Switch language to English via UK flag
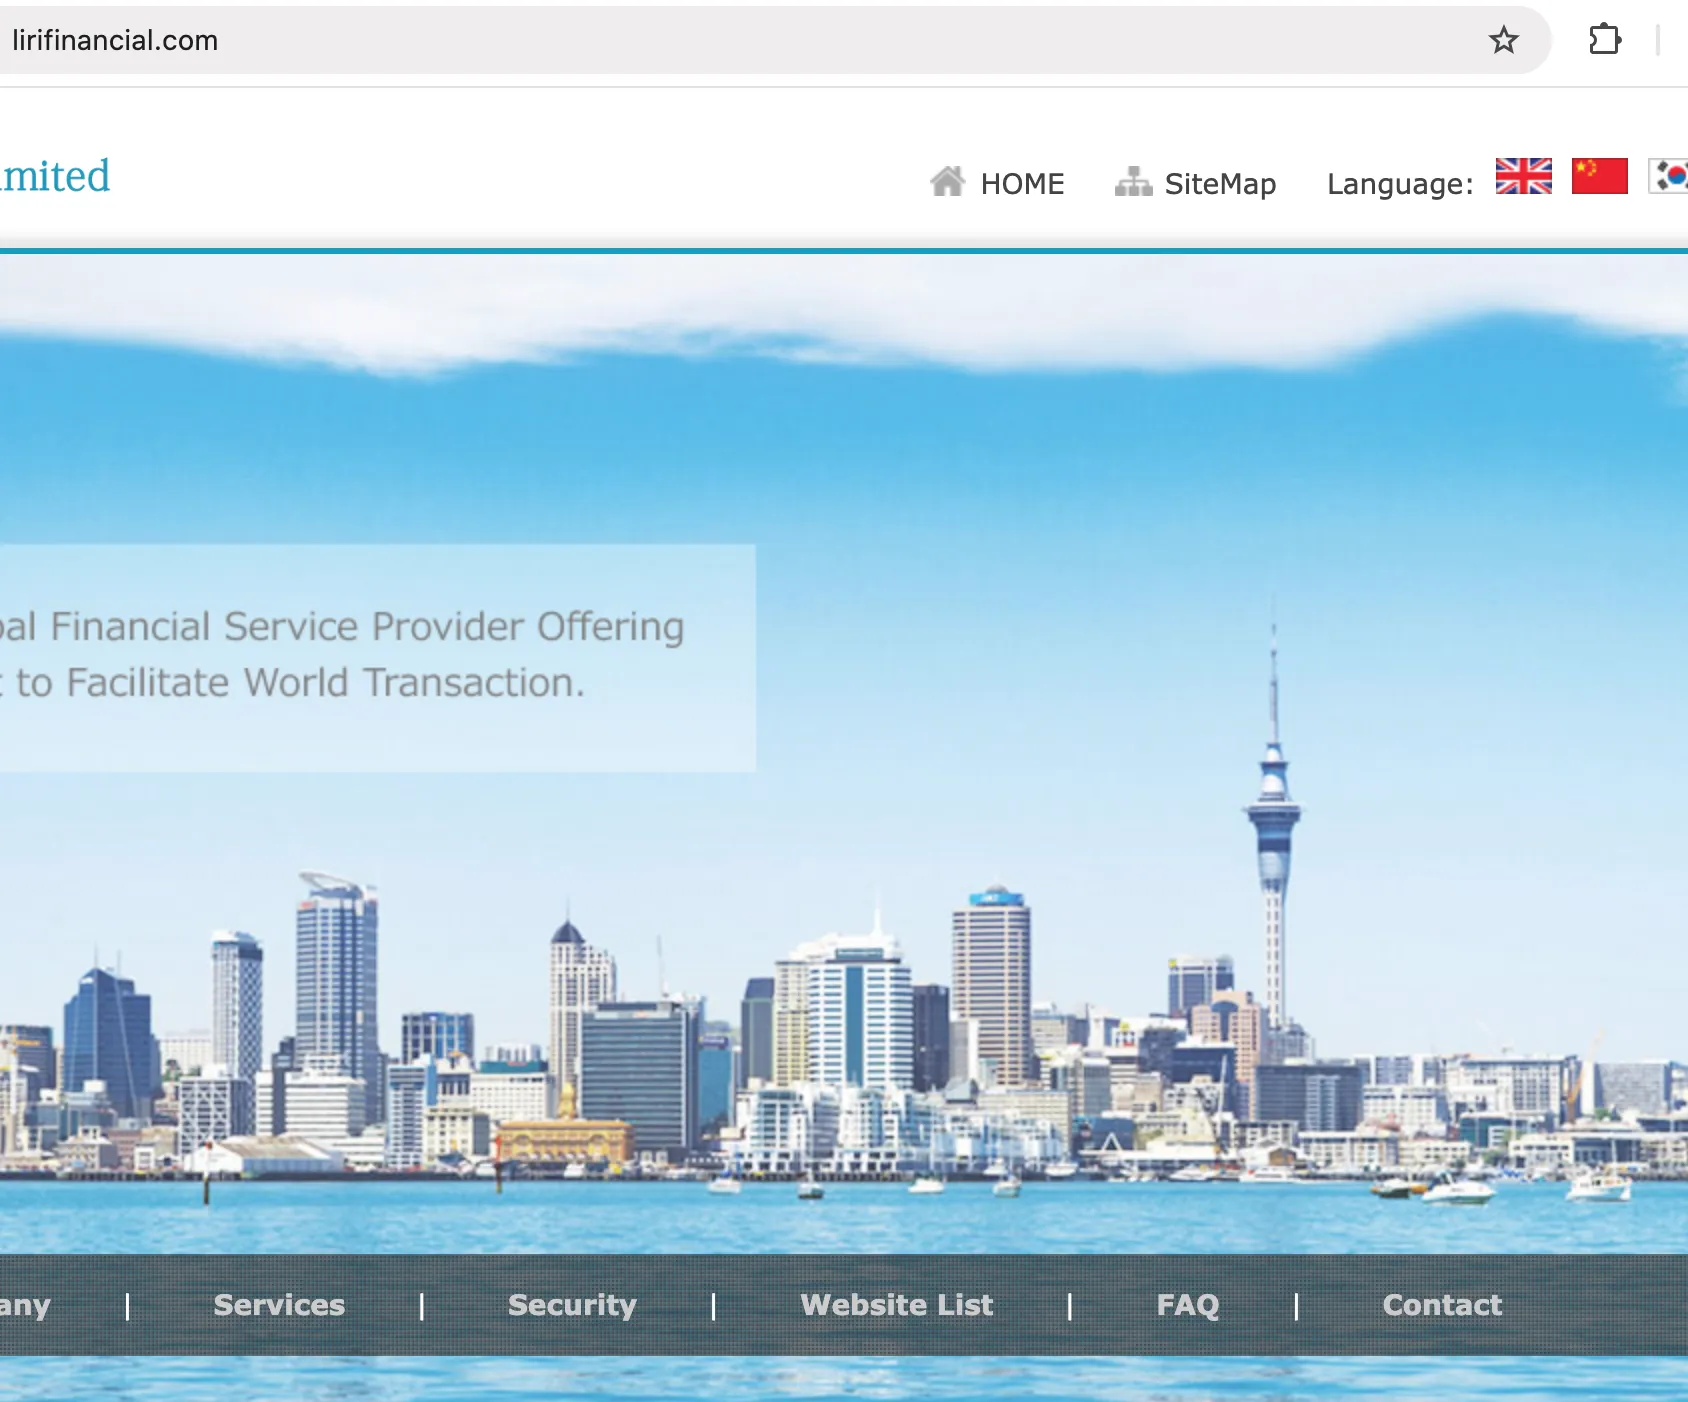The image size is (1688, 1402). tap(1523, 176)
